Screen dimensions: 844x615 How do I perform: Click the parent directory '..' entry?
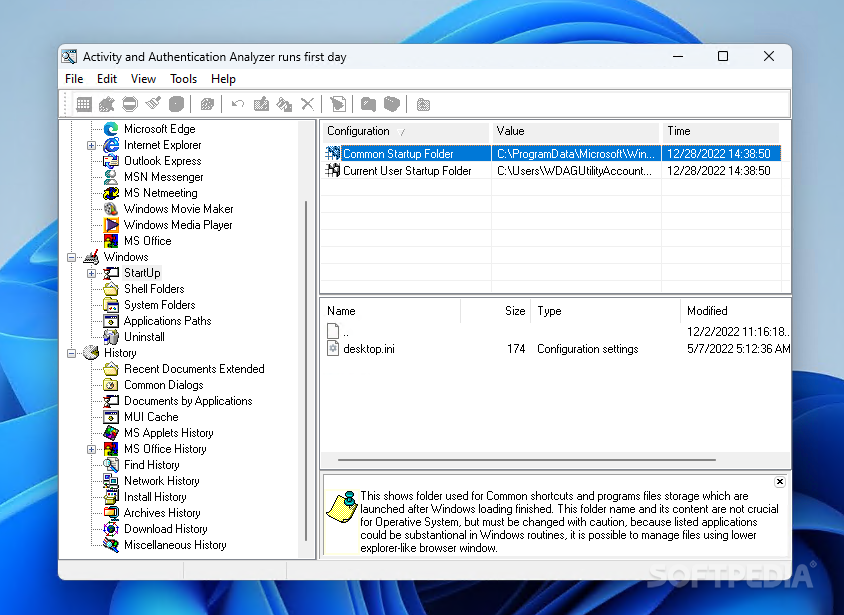coord(337,332)
